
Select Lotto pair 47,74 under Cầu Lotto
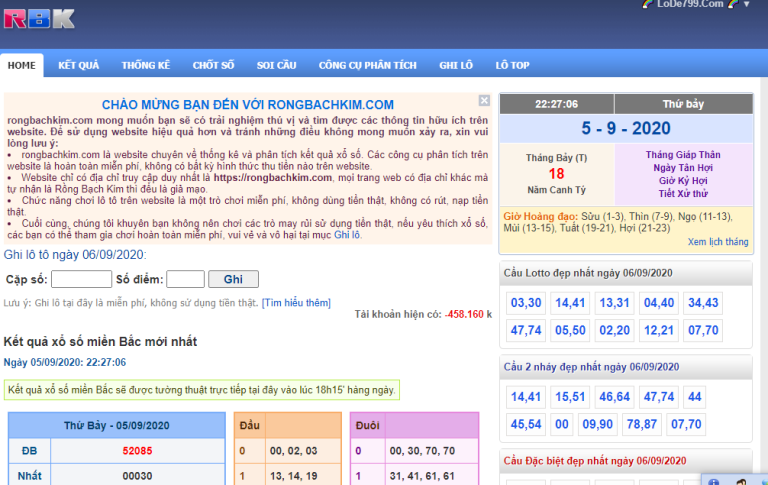point(526,330)
